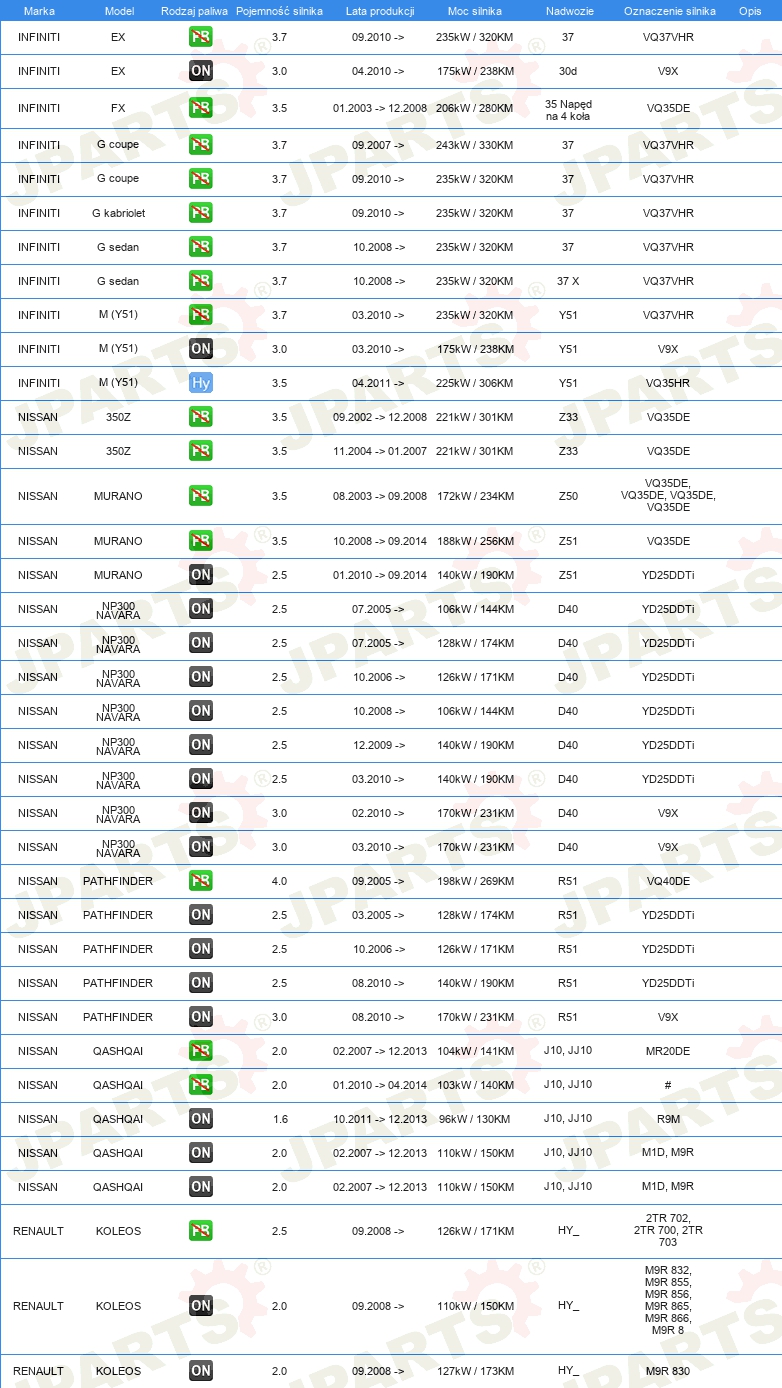Click the INFINITI FX model cell
The width and height of the screenshot is (782, 1388).
click(x=118, y=108)
